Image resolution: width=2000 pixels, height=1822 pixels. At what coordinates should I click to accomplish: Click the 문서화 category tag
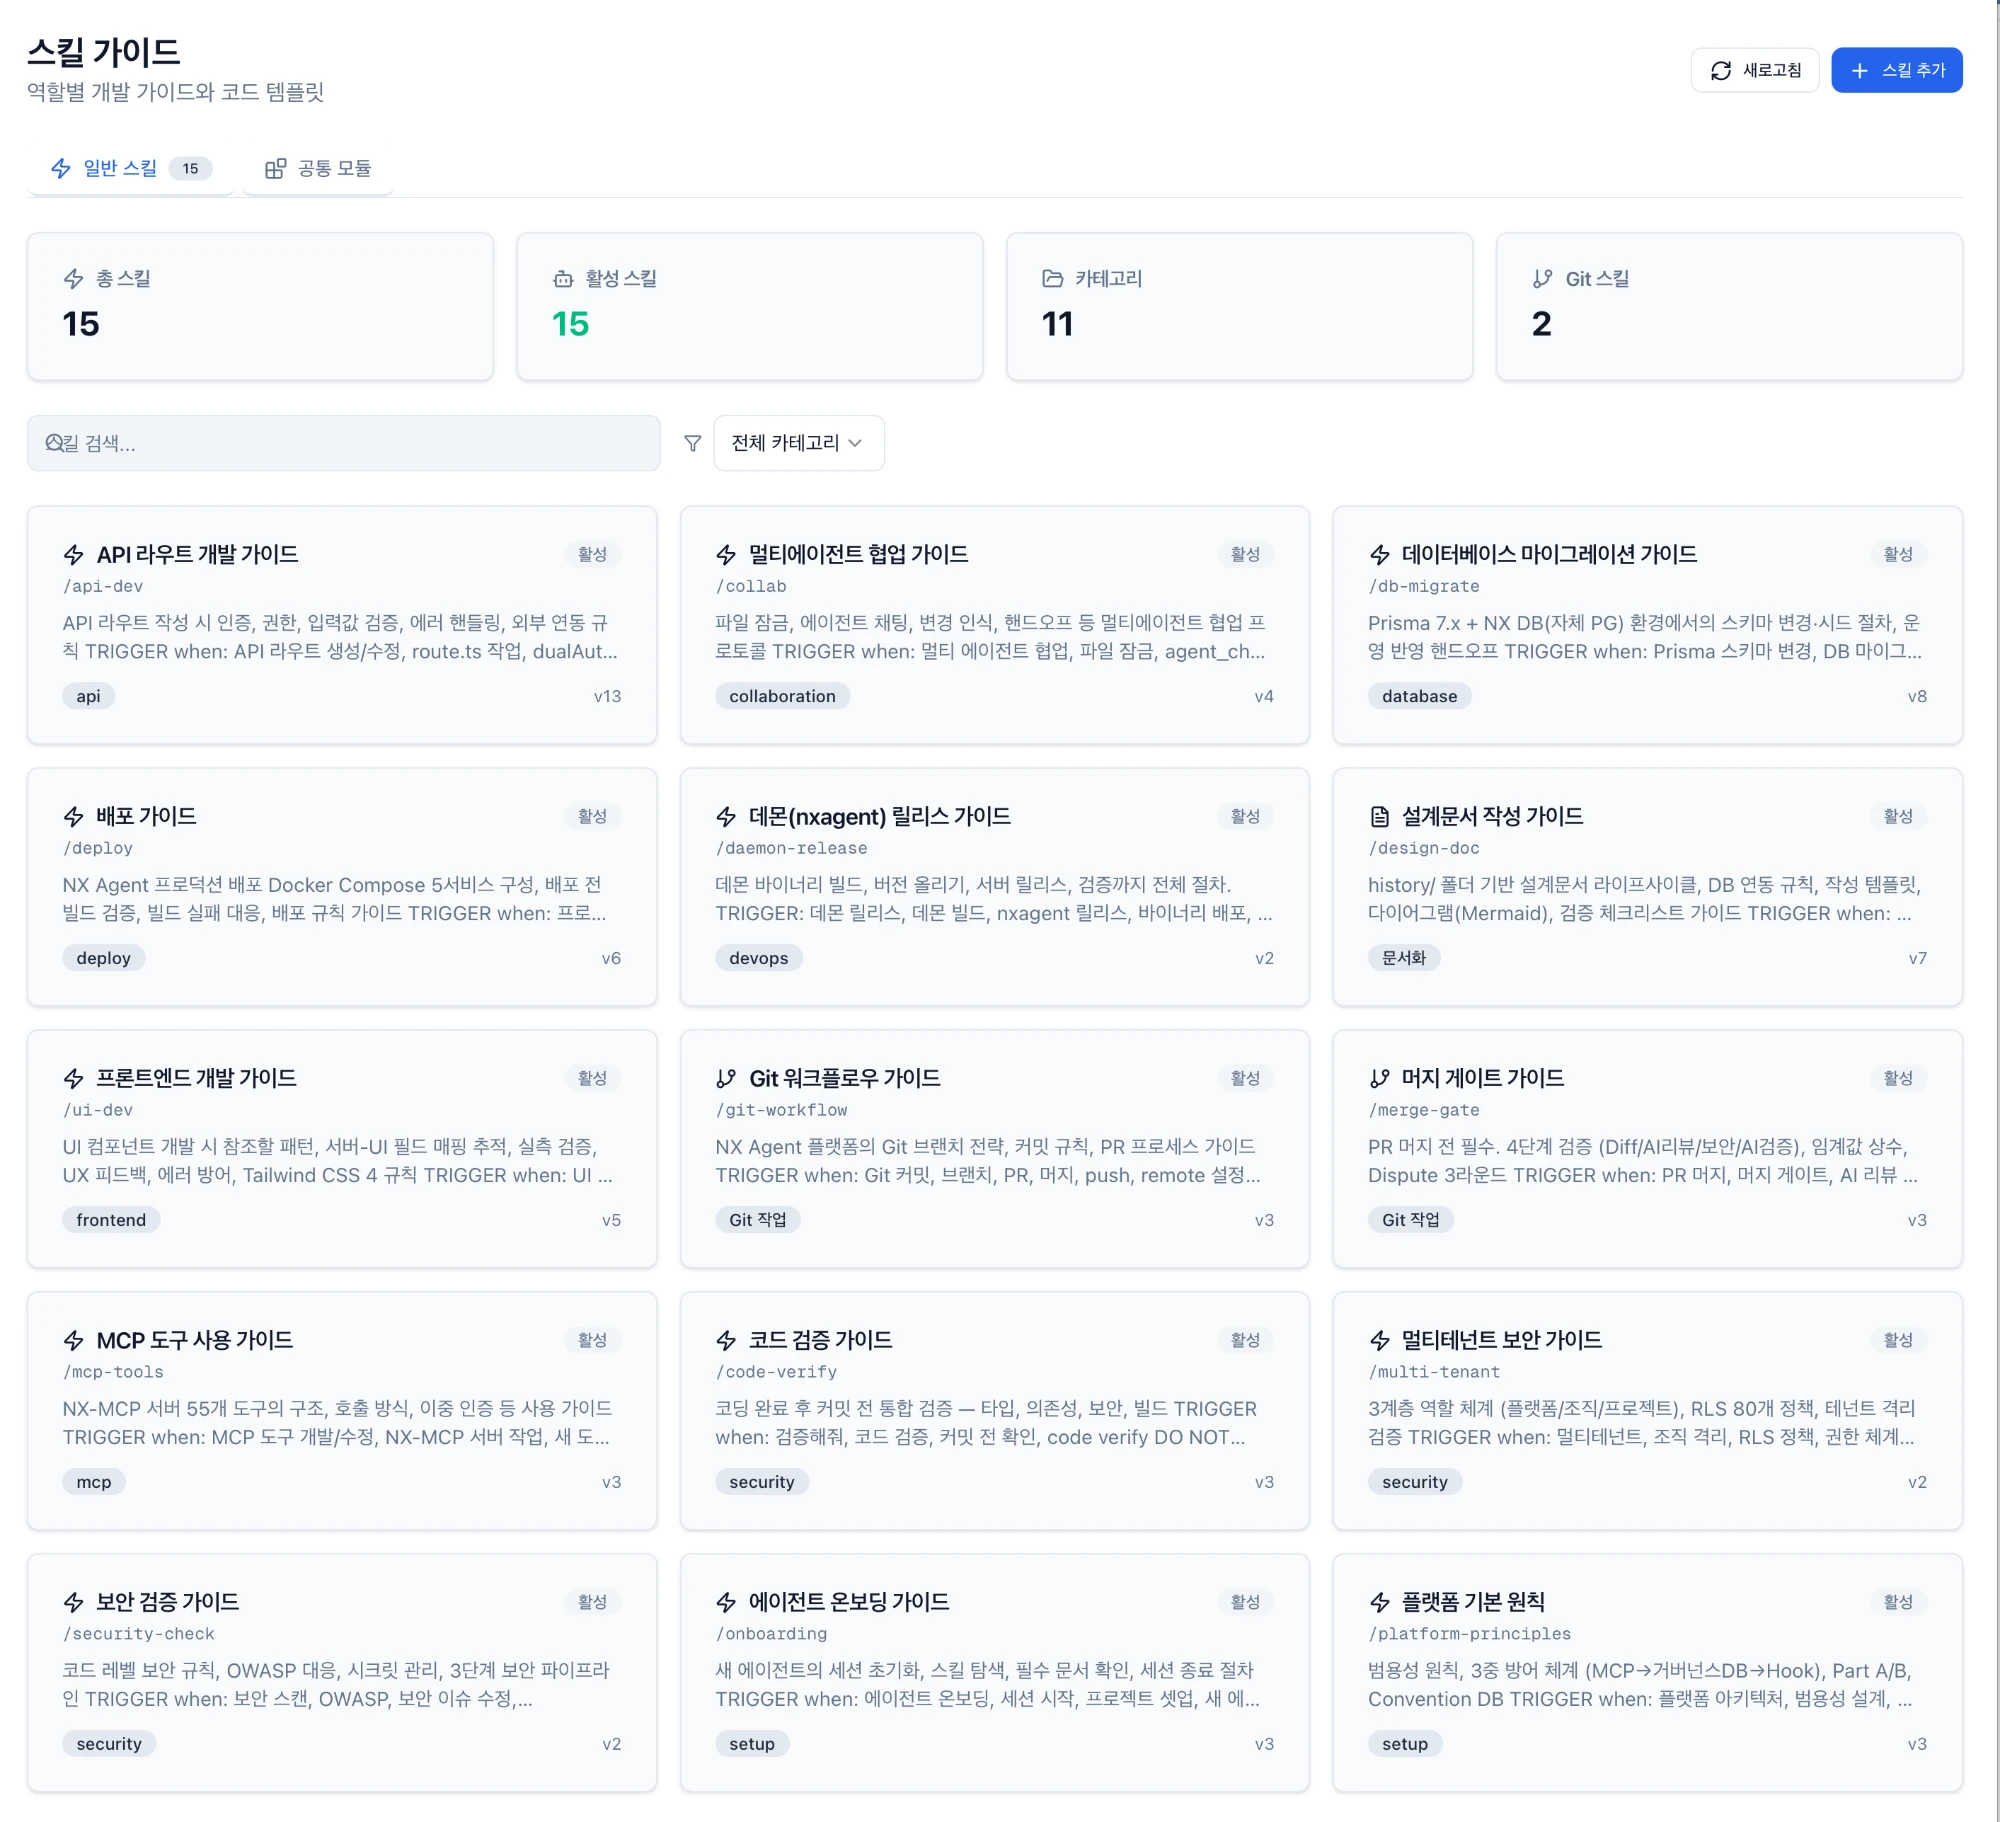(1403, 958)
